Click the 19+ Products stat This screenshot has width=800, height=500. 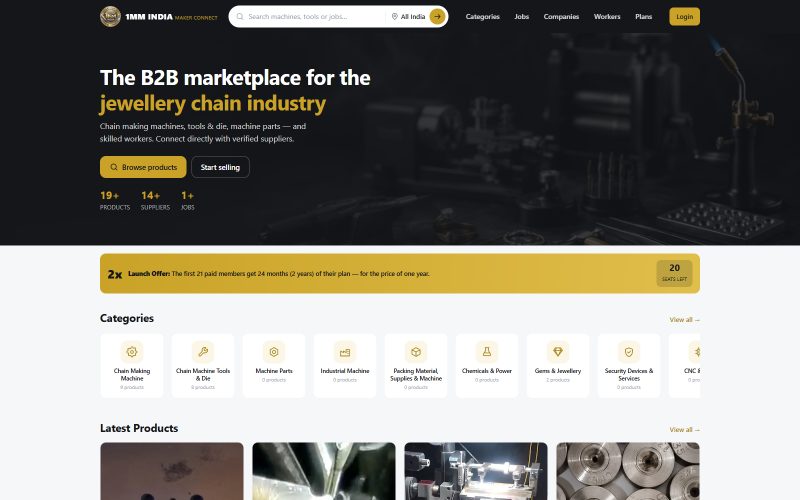[115, 200]
